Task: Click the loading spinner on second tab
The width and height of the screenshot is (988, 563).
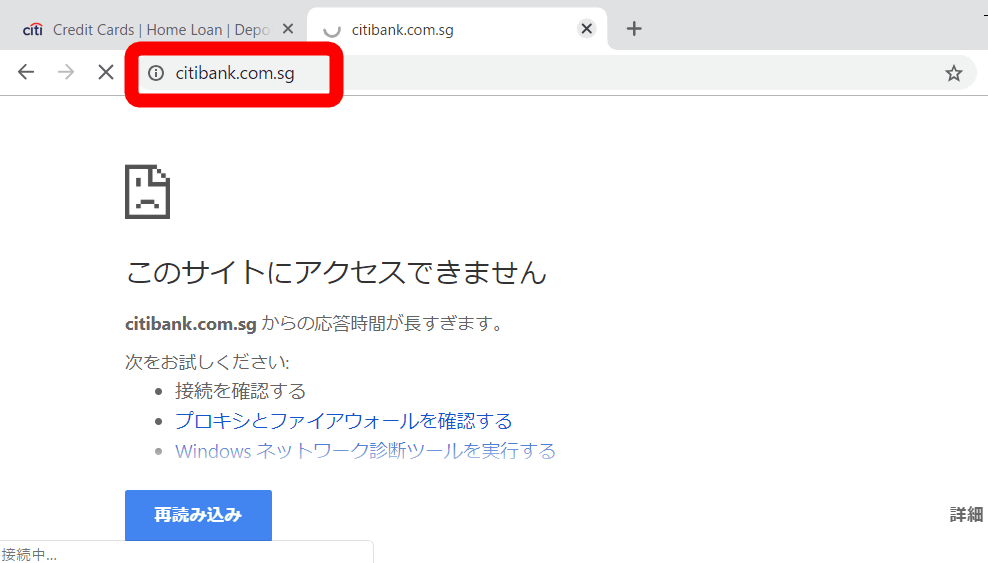Action: click(x=331, y=30)
